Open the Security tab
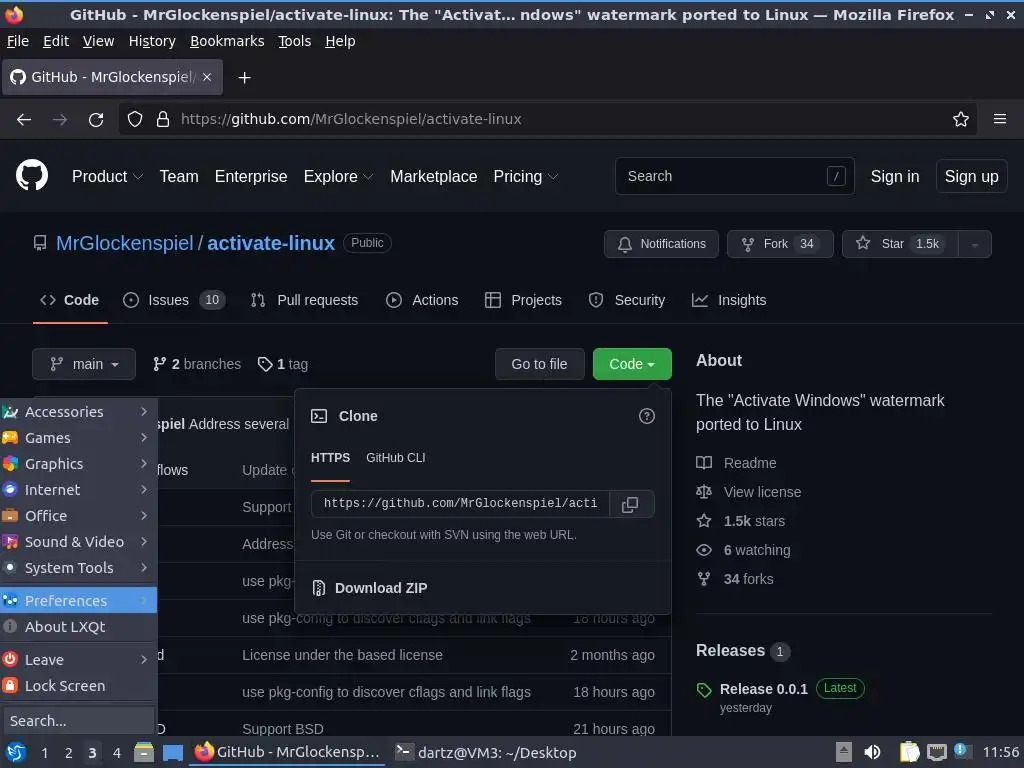Screen dimensions: 1024x768 (x=626, y=300)
